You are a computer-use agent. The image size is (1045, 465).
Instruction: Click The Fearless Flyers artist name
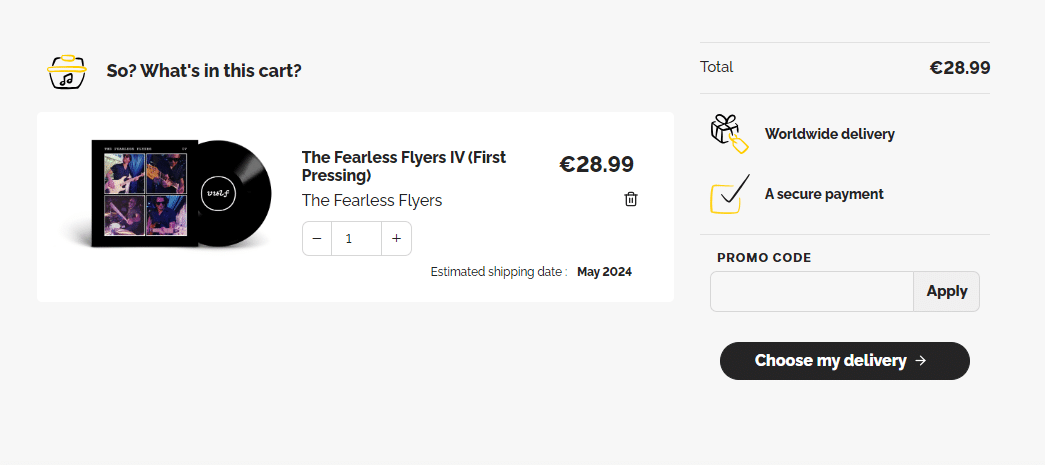(372, 201)
